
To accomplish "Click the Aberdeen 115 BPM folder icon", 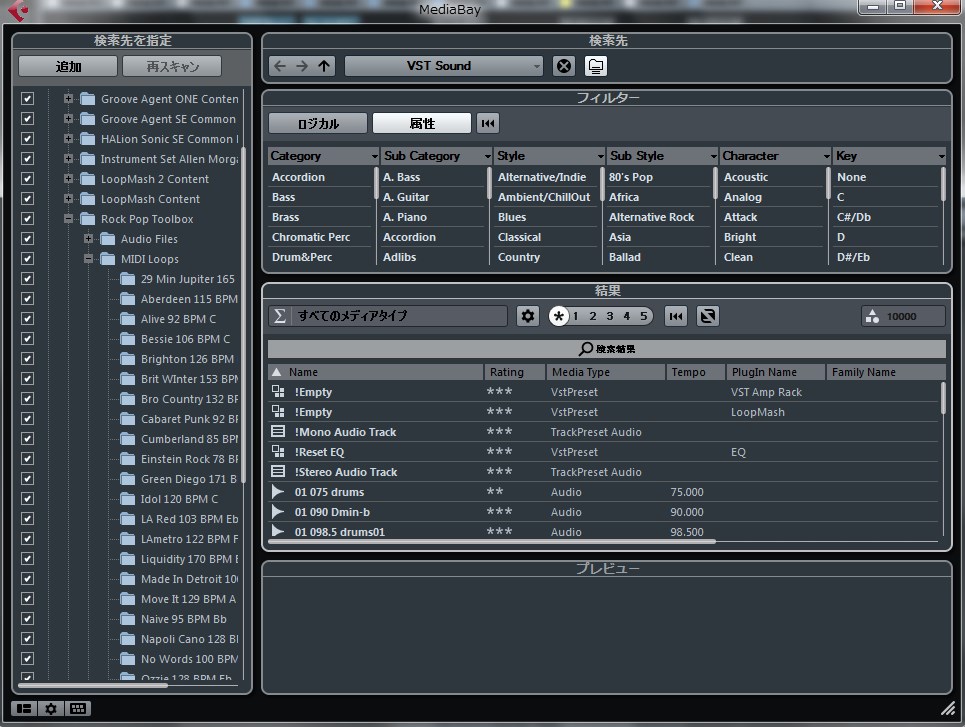I will (127, 299).
